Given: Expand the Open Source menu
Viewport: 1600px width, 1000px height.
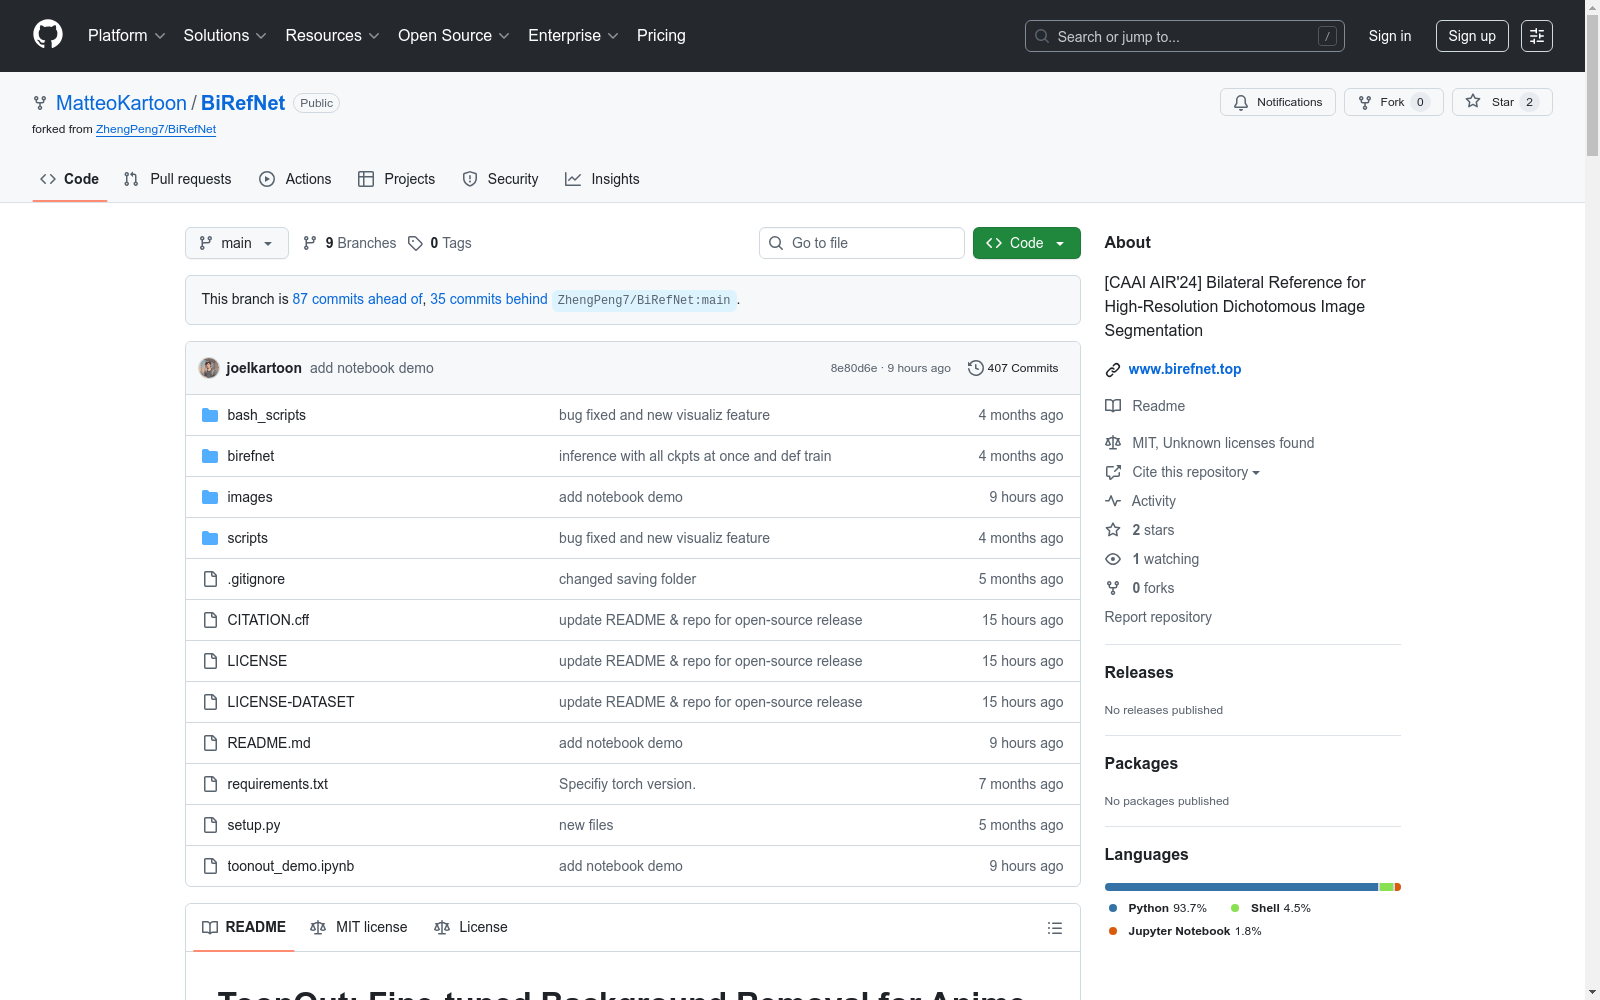Looking at the screenshot, I should pos(454,36).
